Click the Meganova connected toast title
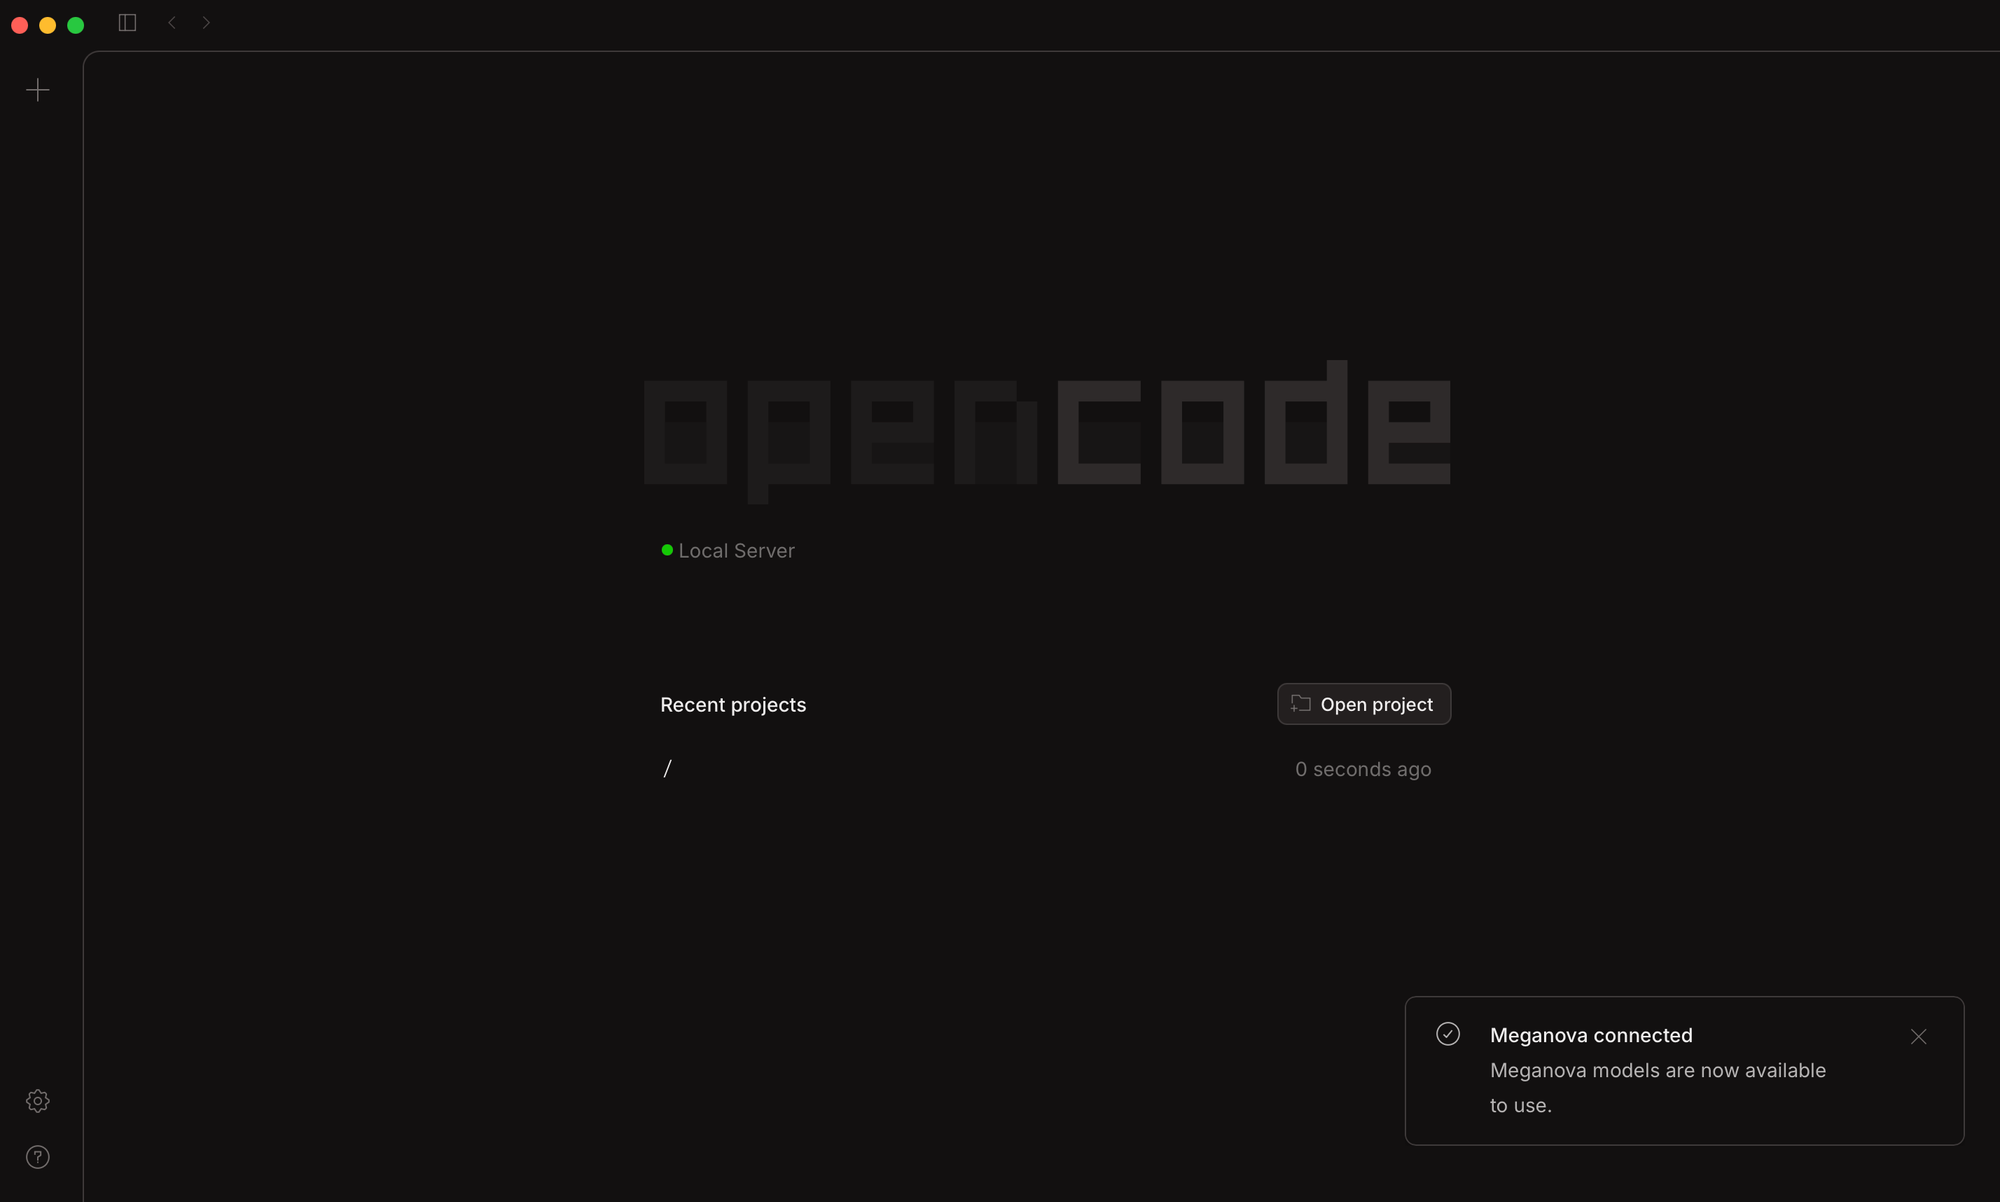Screen dimensions: 2000x1202 click(1591, 1036)
